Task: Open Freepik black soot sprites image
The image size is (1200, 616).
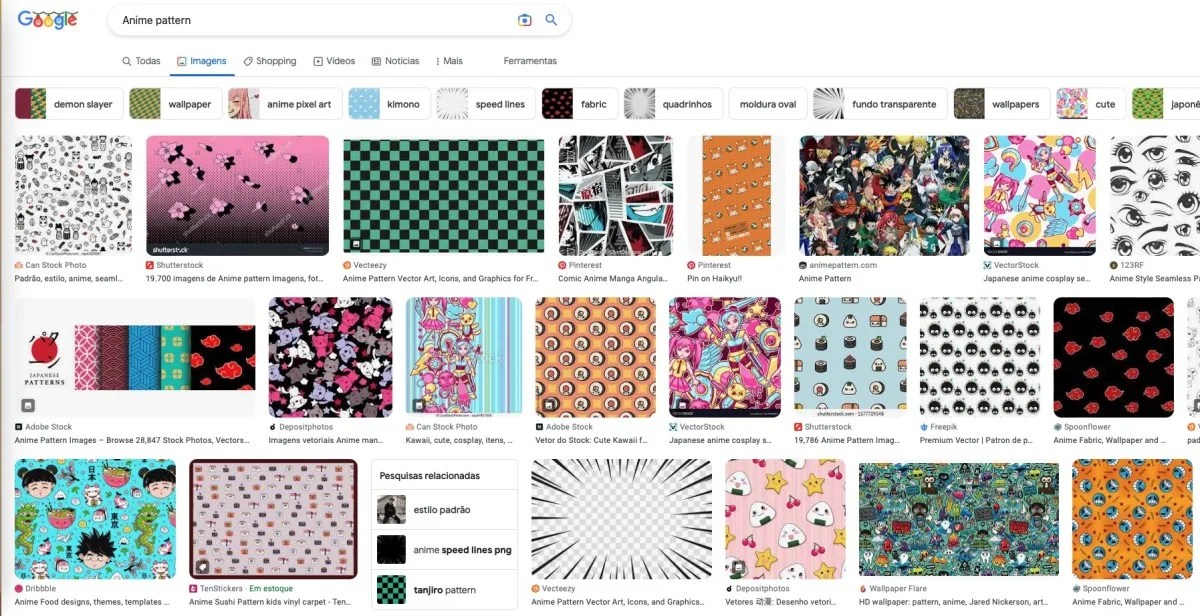Action: pos(979,357)
